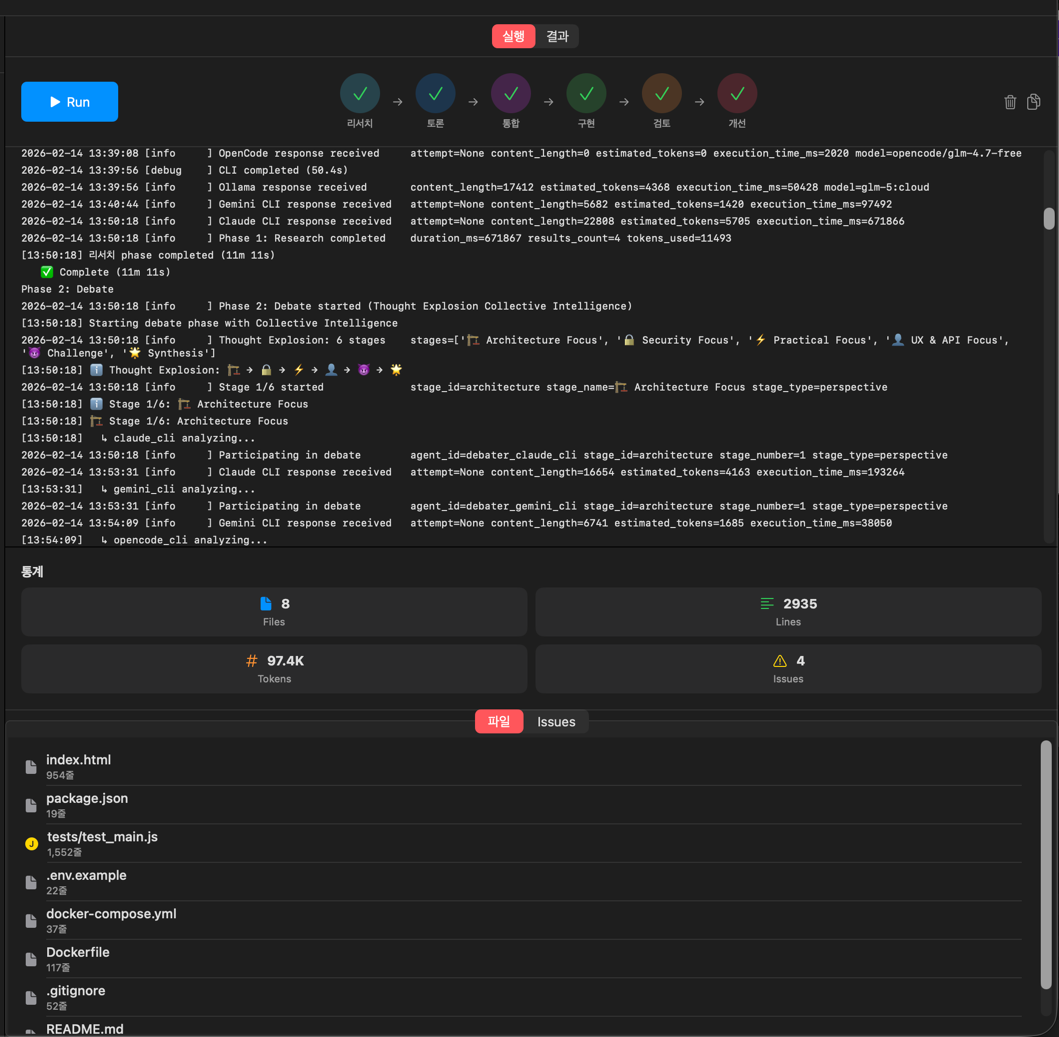The height and width of the screenshot is (1037, 1059).
Task: Switch to the 실행 tab
Action: pyautogui.click(x=513, y=37)
